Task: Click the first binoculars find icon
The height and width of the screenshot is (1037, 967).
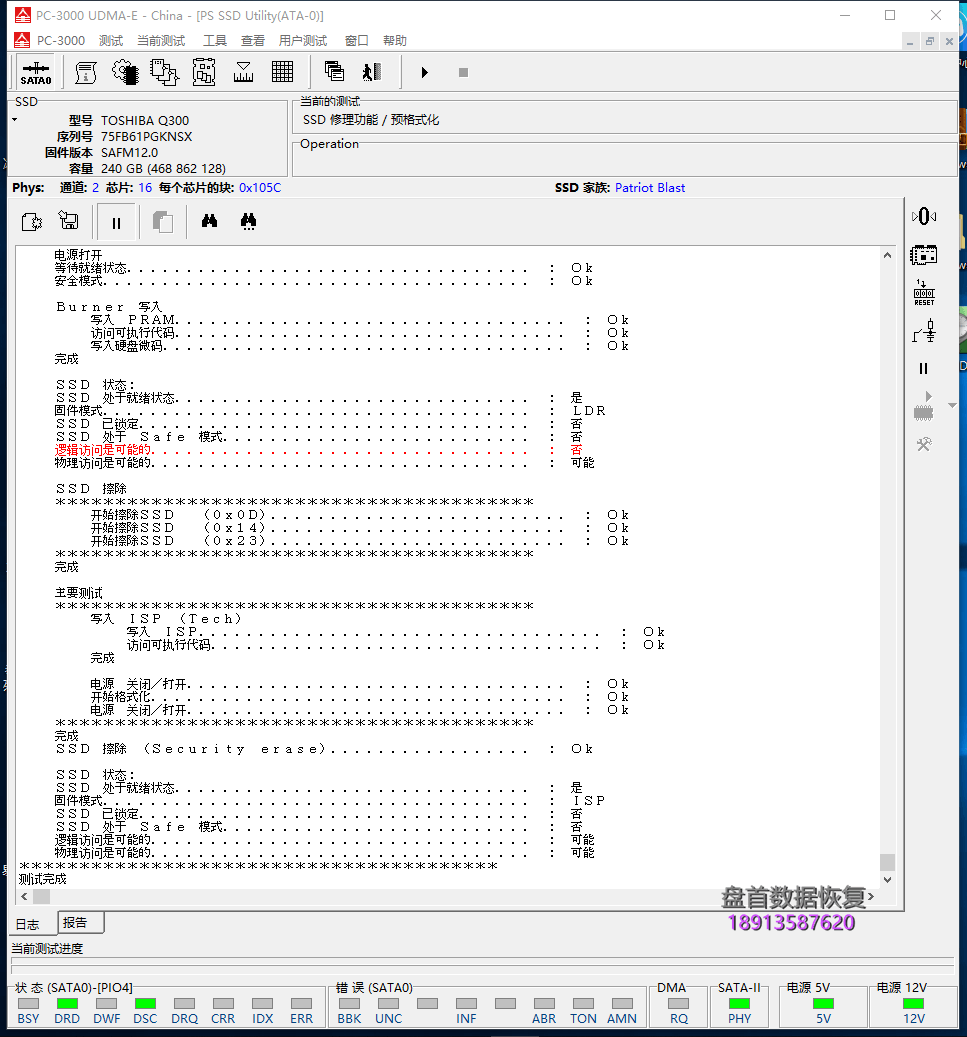Action: click(210, 221)
